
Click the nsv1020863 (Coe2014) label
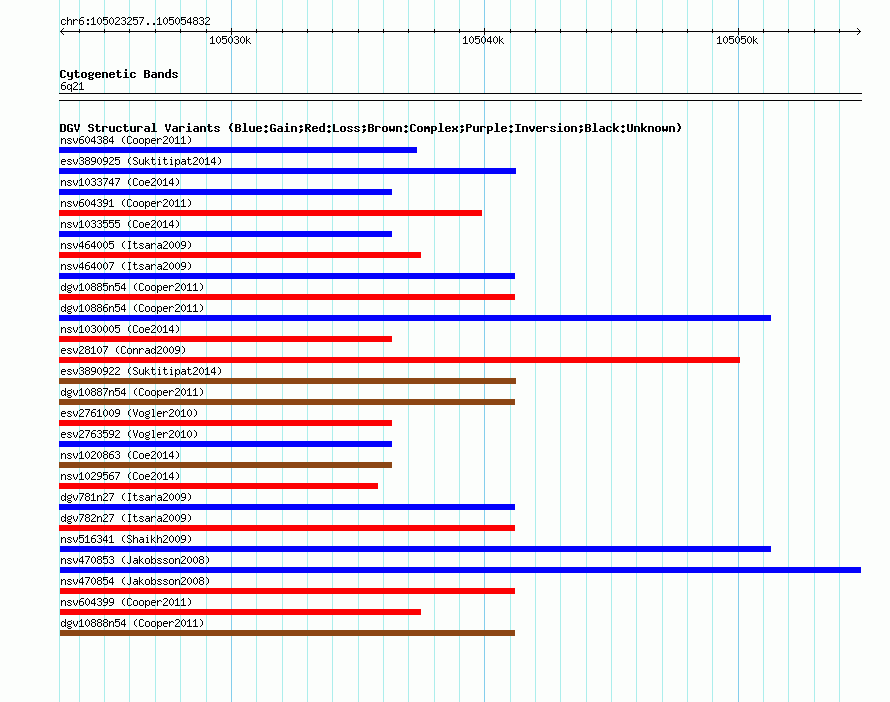120,455
